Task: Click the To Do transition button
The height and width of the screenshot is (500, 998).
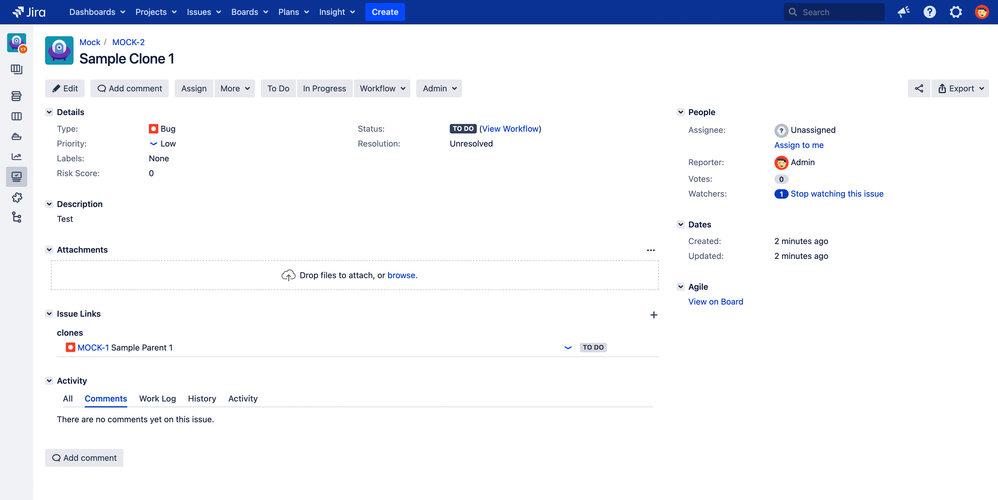Action: (x=278, y=88)
